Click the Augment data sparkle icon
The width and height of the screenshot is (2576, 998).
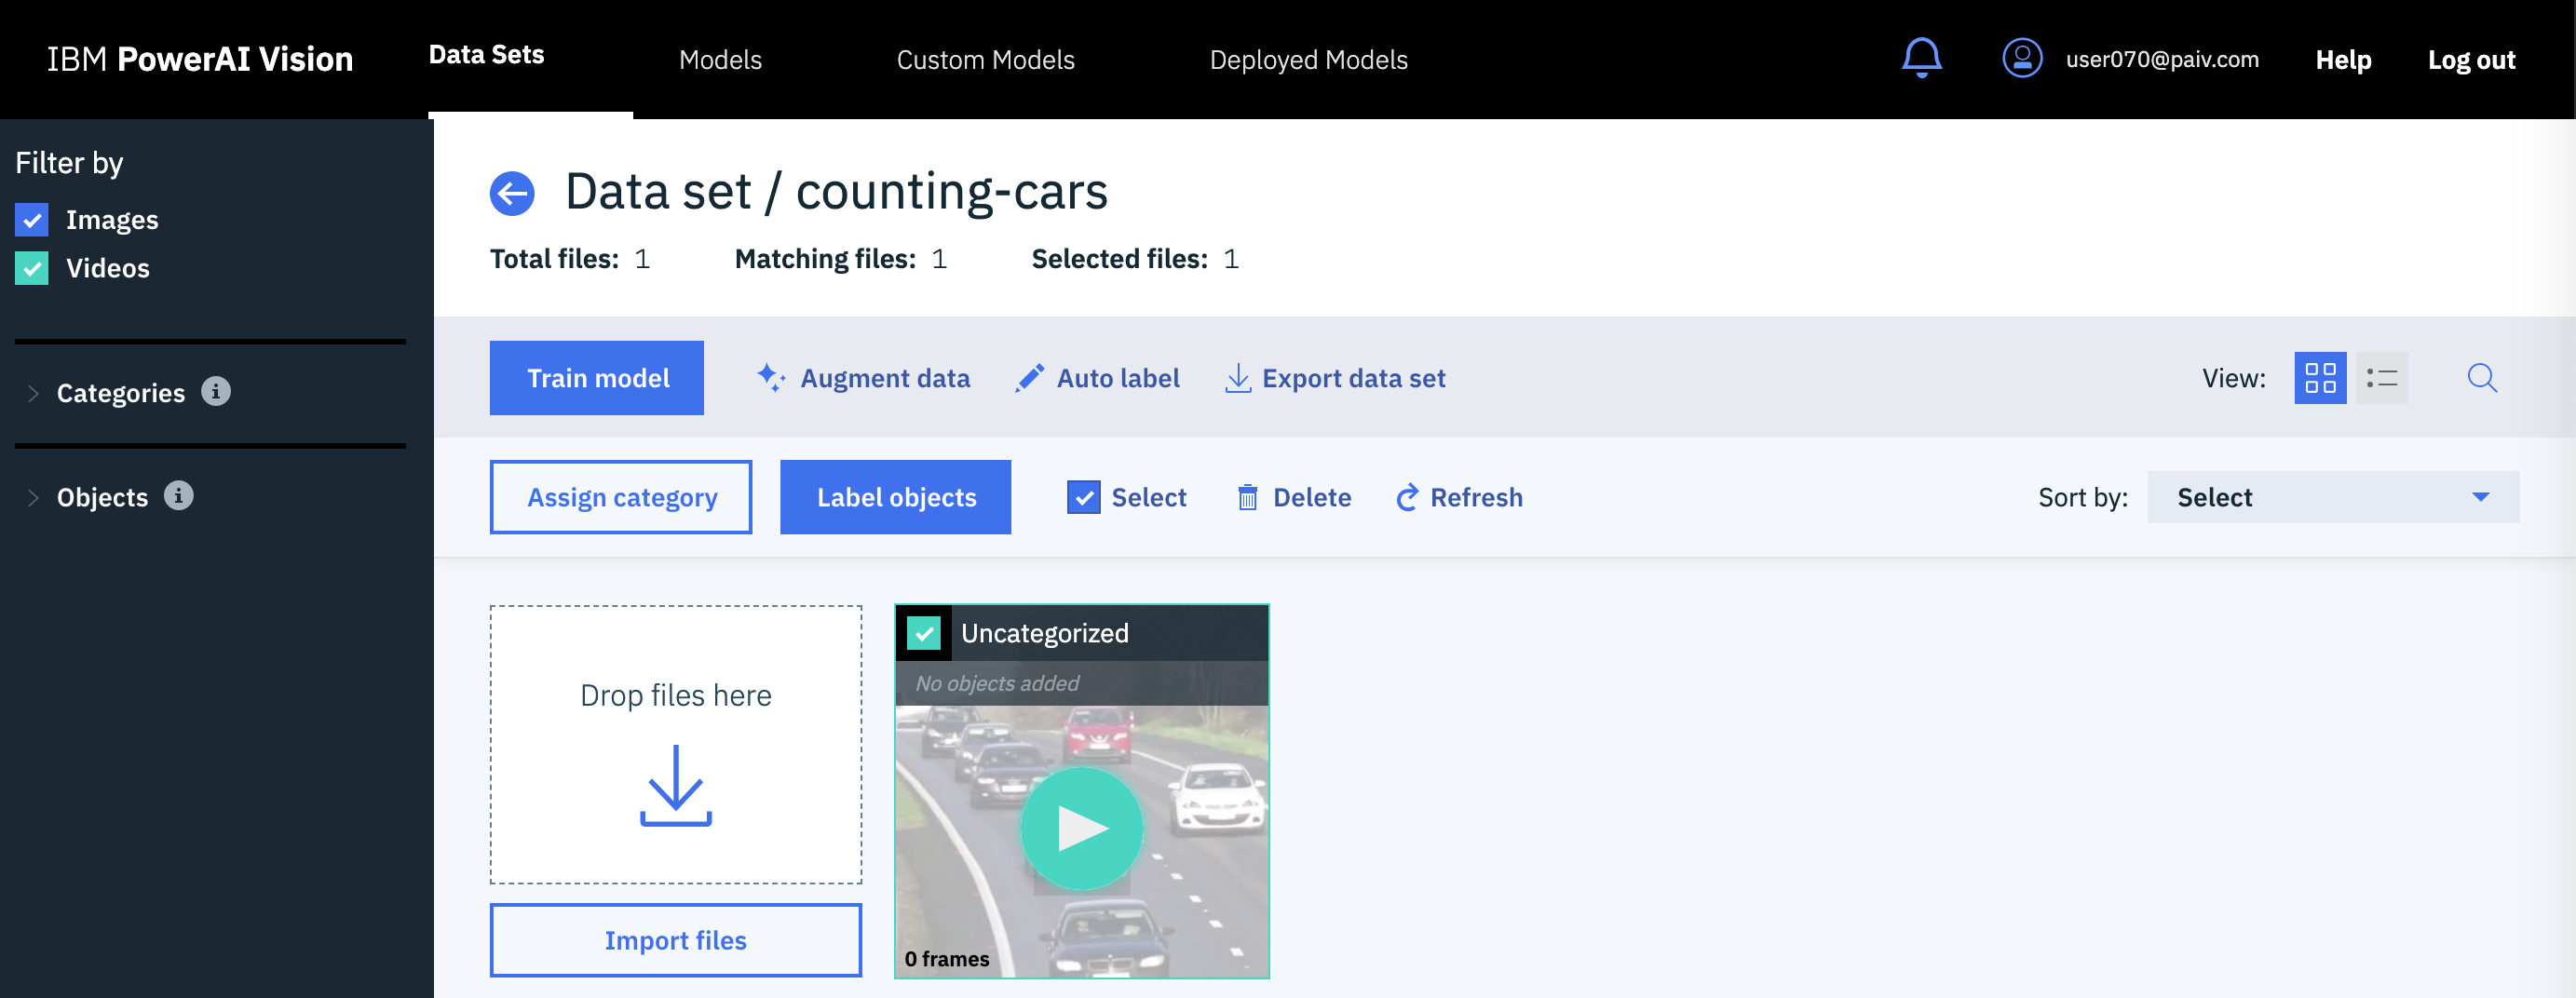click(770, 378)
